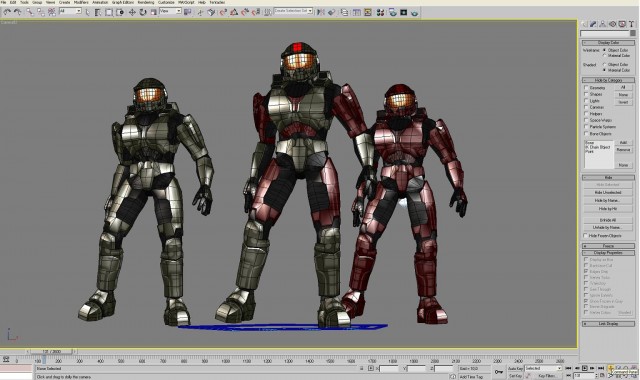Image resolution: width=640 pixels, height=380 pixels.
Task: Open the Material Editor icon
Action: (380, 12)
